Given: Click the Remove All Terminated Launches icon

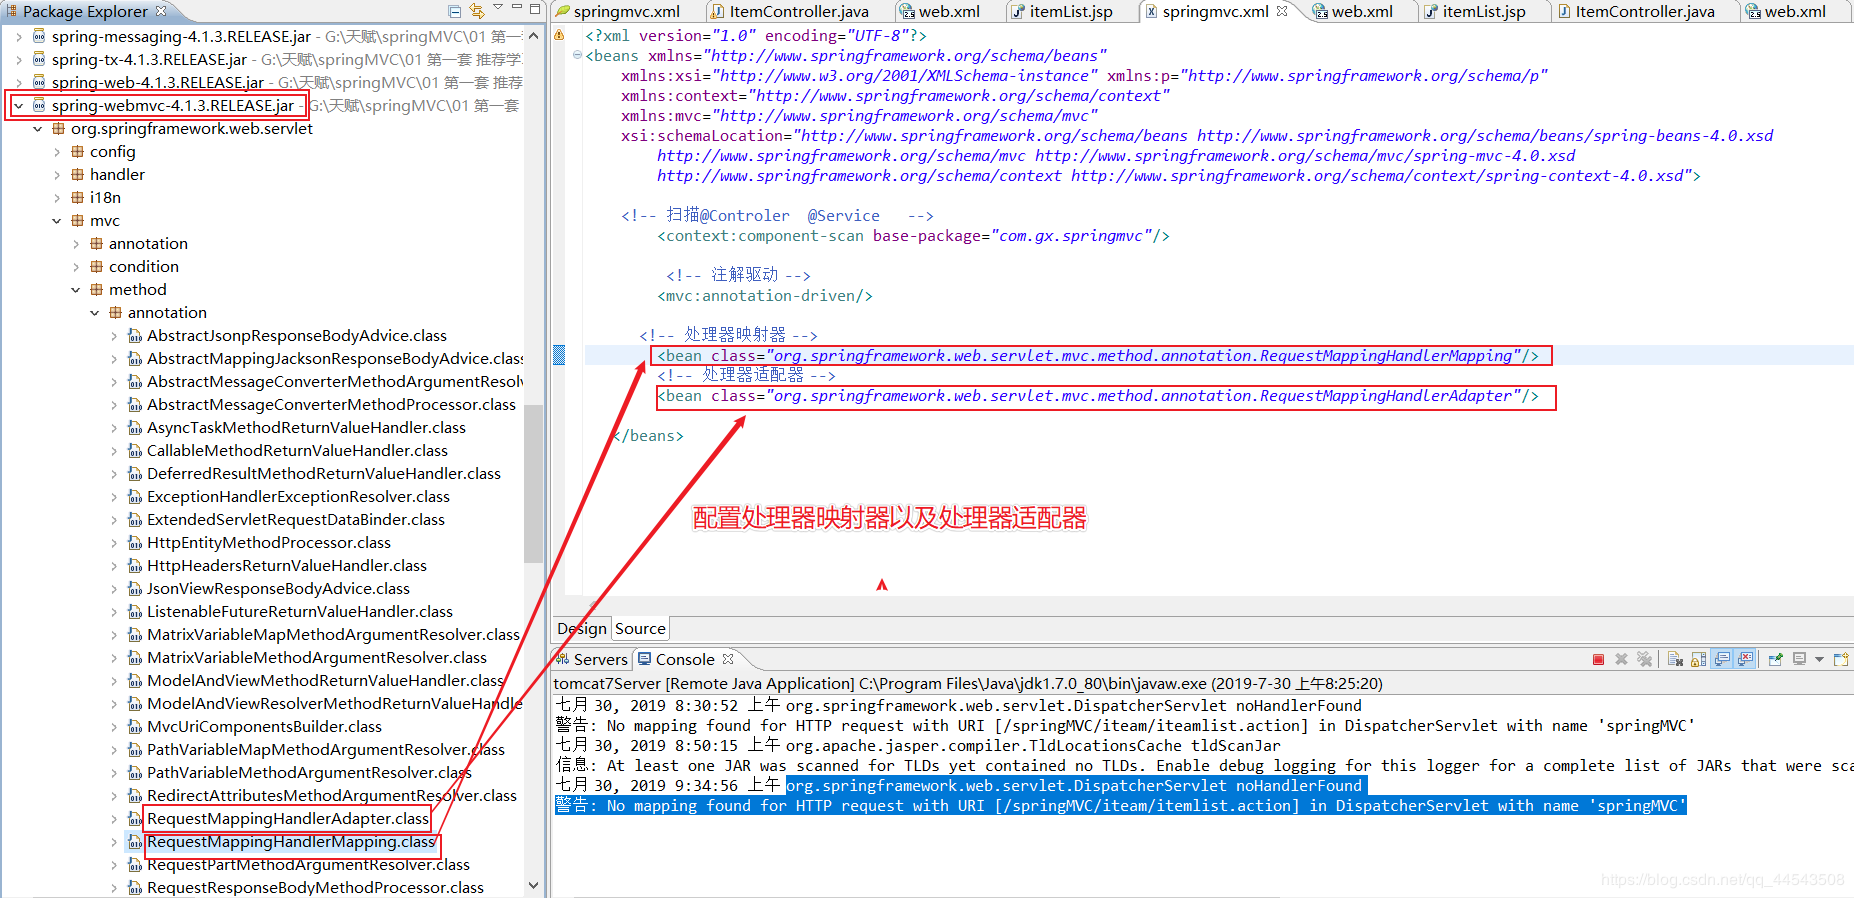Looking at the screenshot, I should click(1644, 659).
